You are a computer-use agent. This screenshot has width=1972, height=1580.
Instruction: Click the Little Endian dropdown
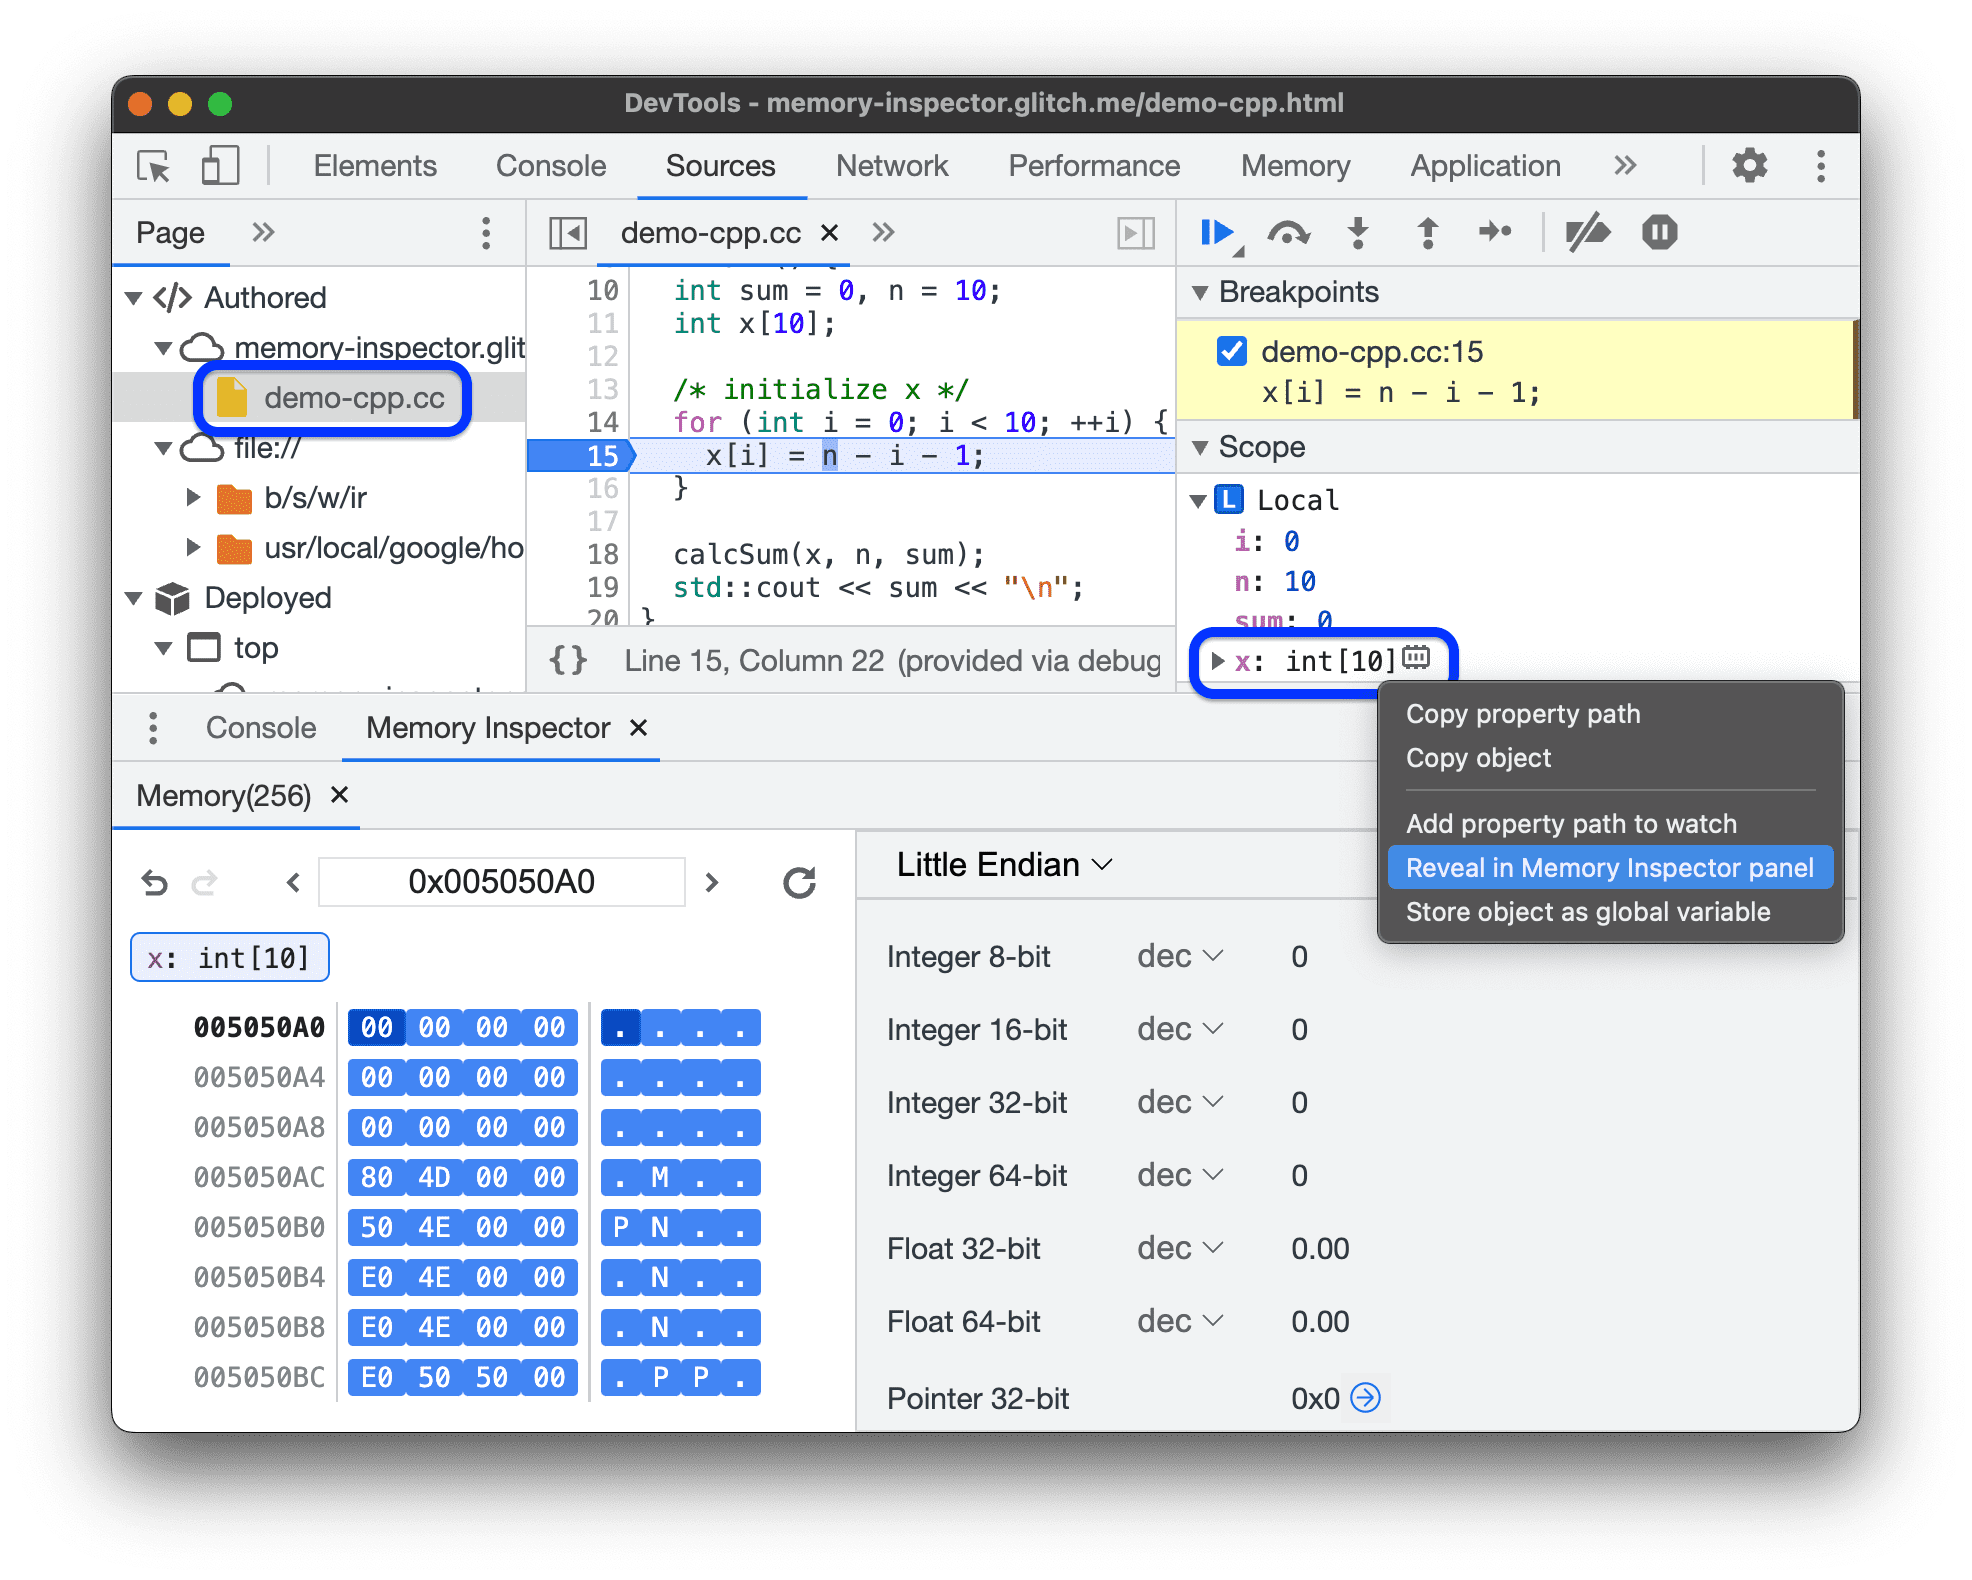tap(1000, 867)
